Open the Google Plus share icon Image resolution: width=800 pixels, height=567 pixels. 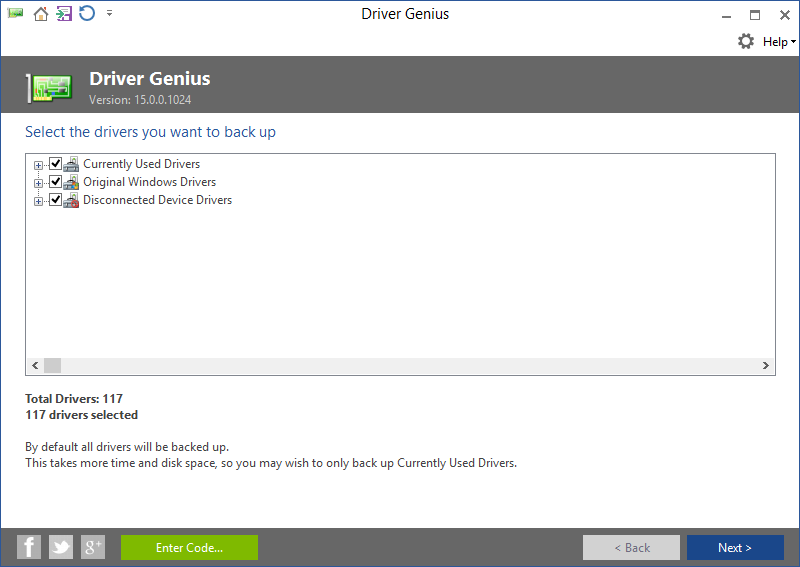(x=93, y=547)
